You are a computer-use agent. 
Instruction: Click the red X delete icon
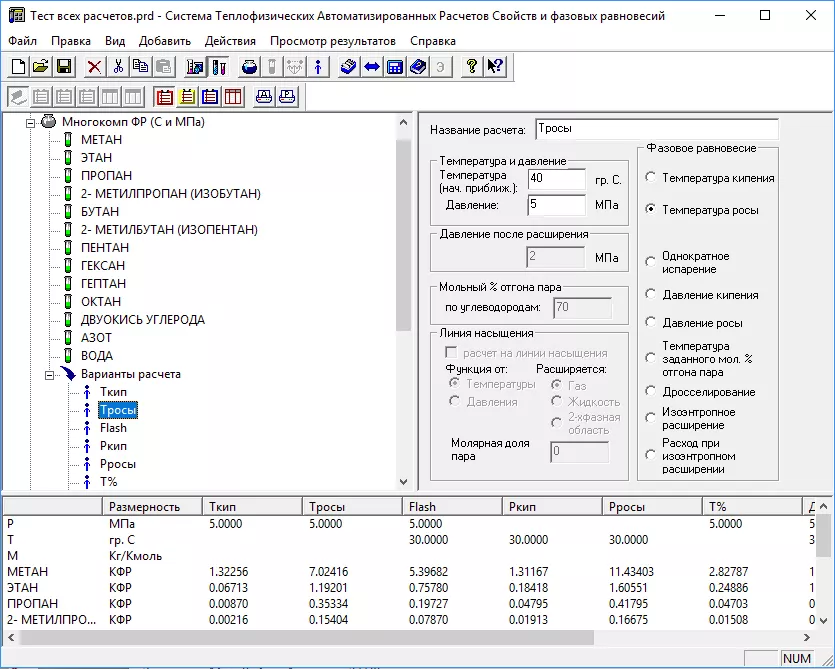click(94, 67)
